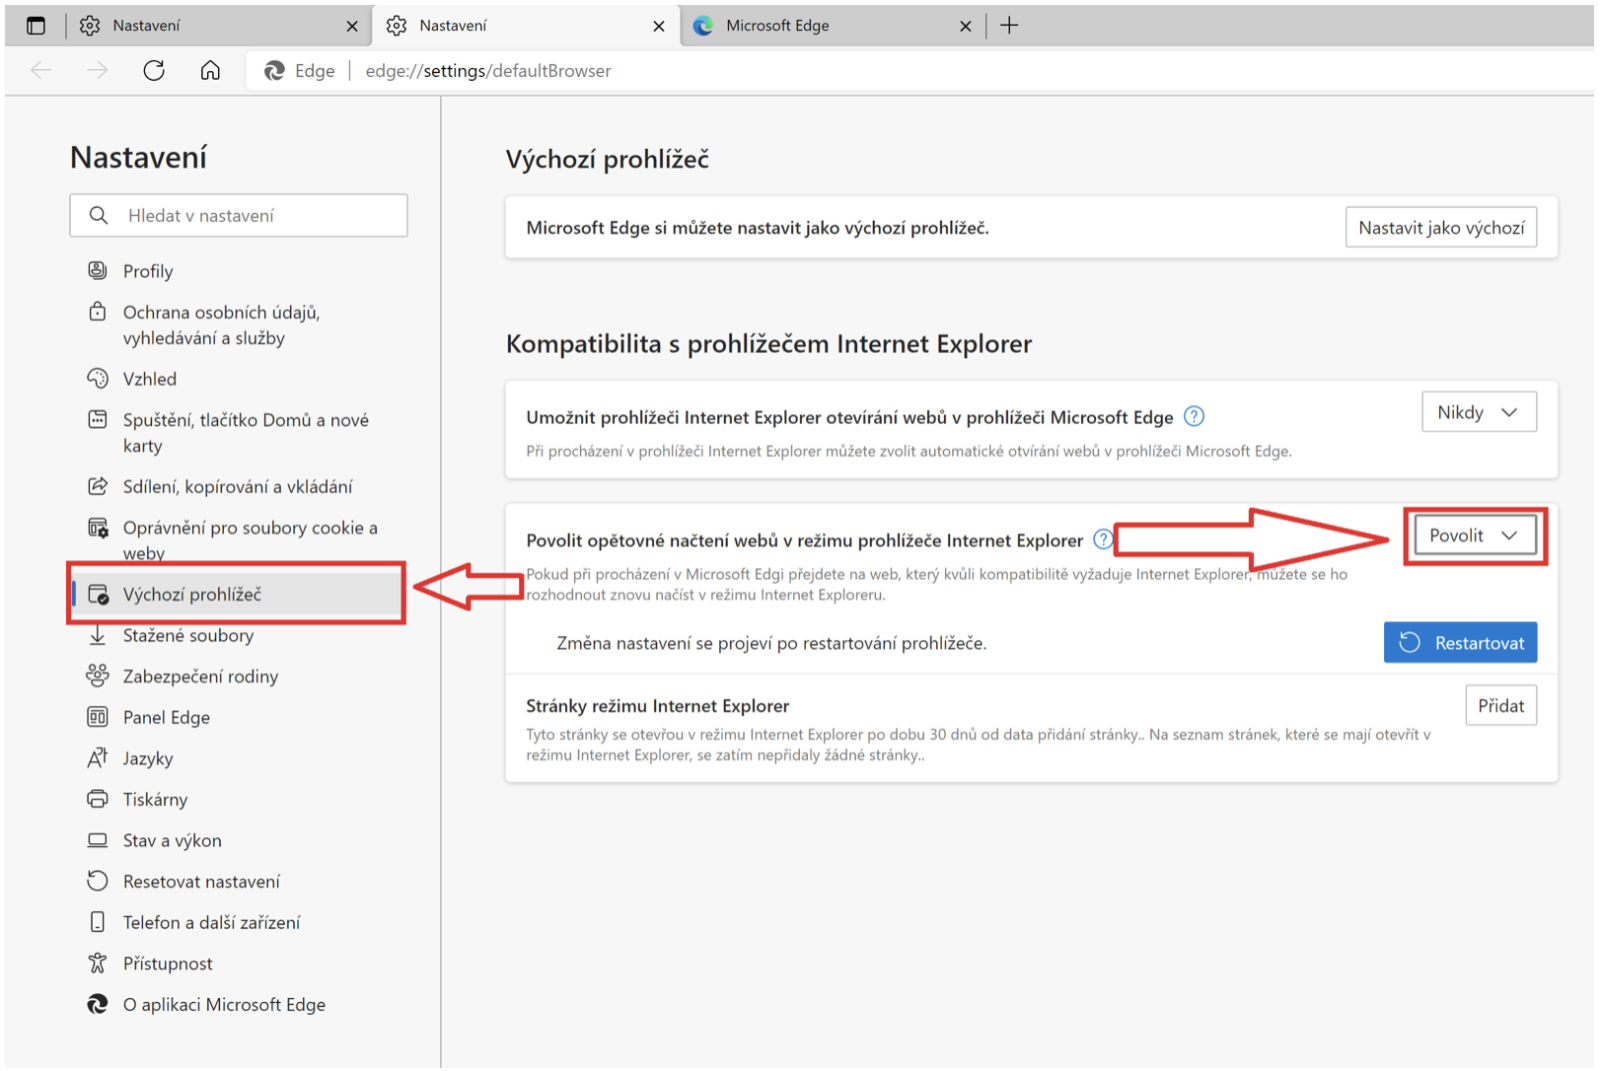The image size is (1600, 1071).
Task: Click the search magnifier icon in settings
Action: click(98, 215)
